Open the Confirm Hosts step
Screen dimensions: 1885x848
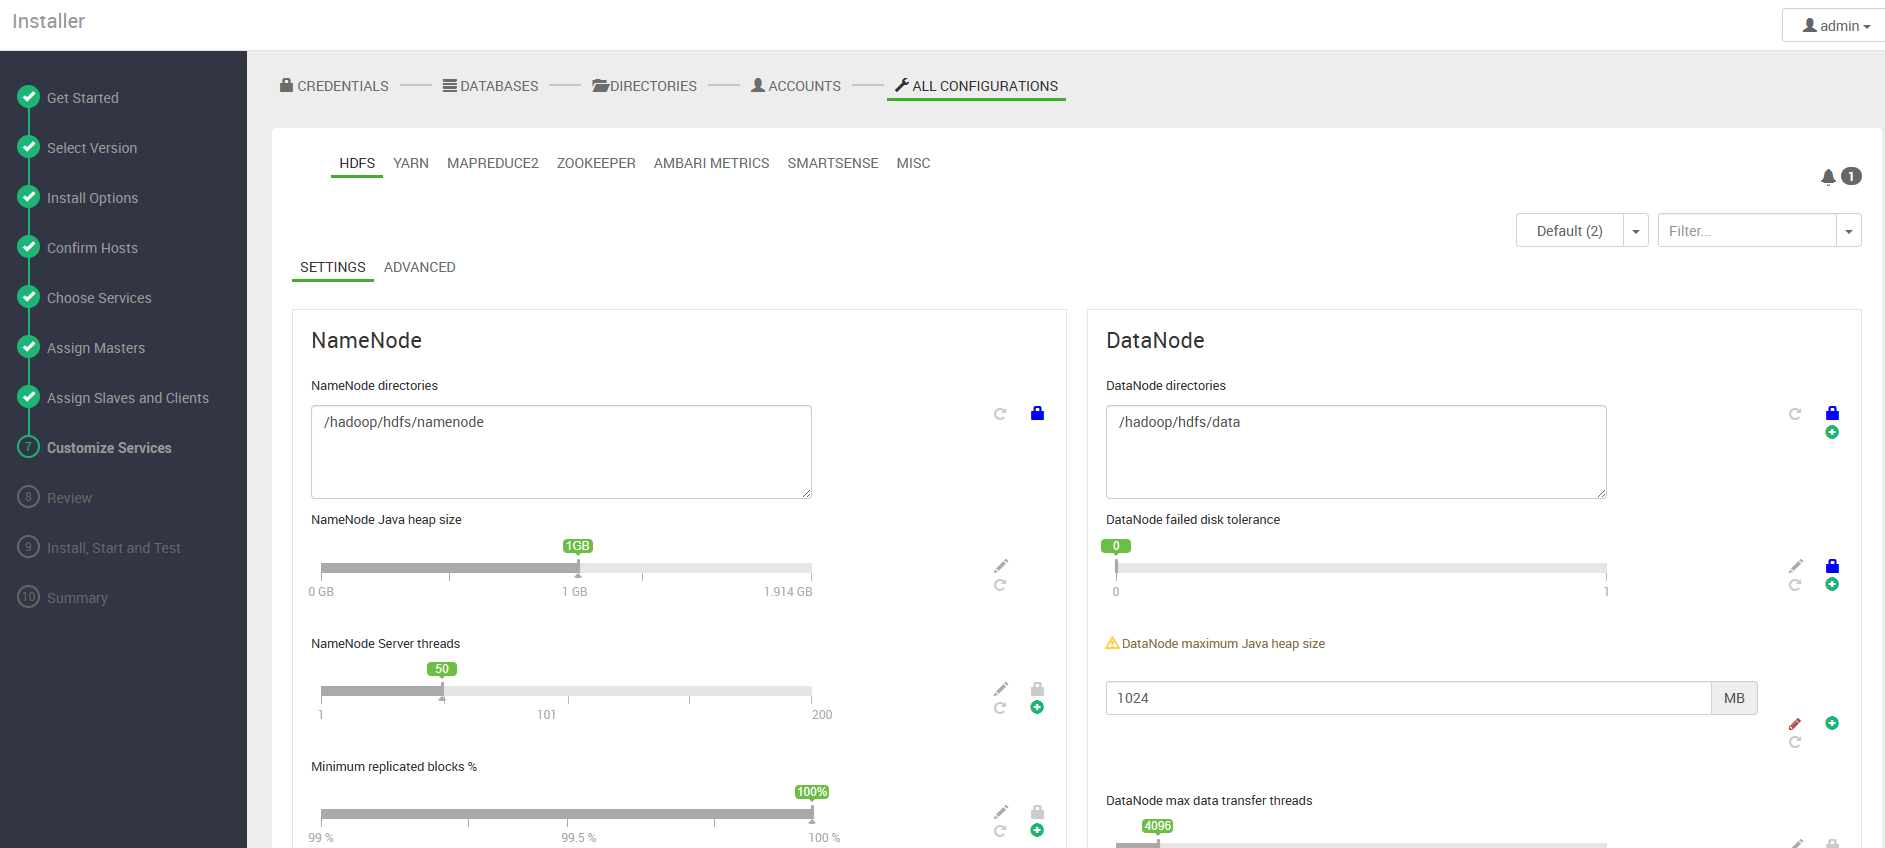click(93, 248)
